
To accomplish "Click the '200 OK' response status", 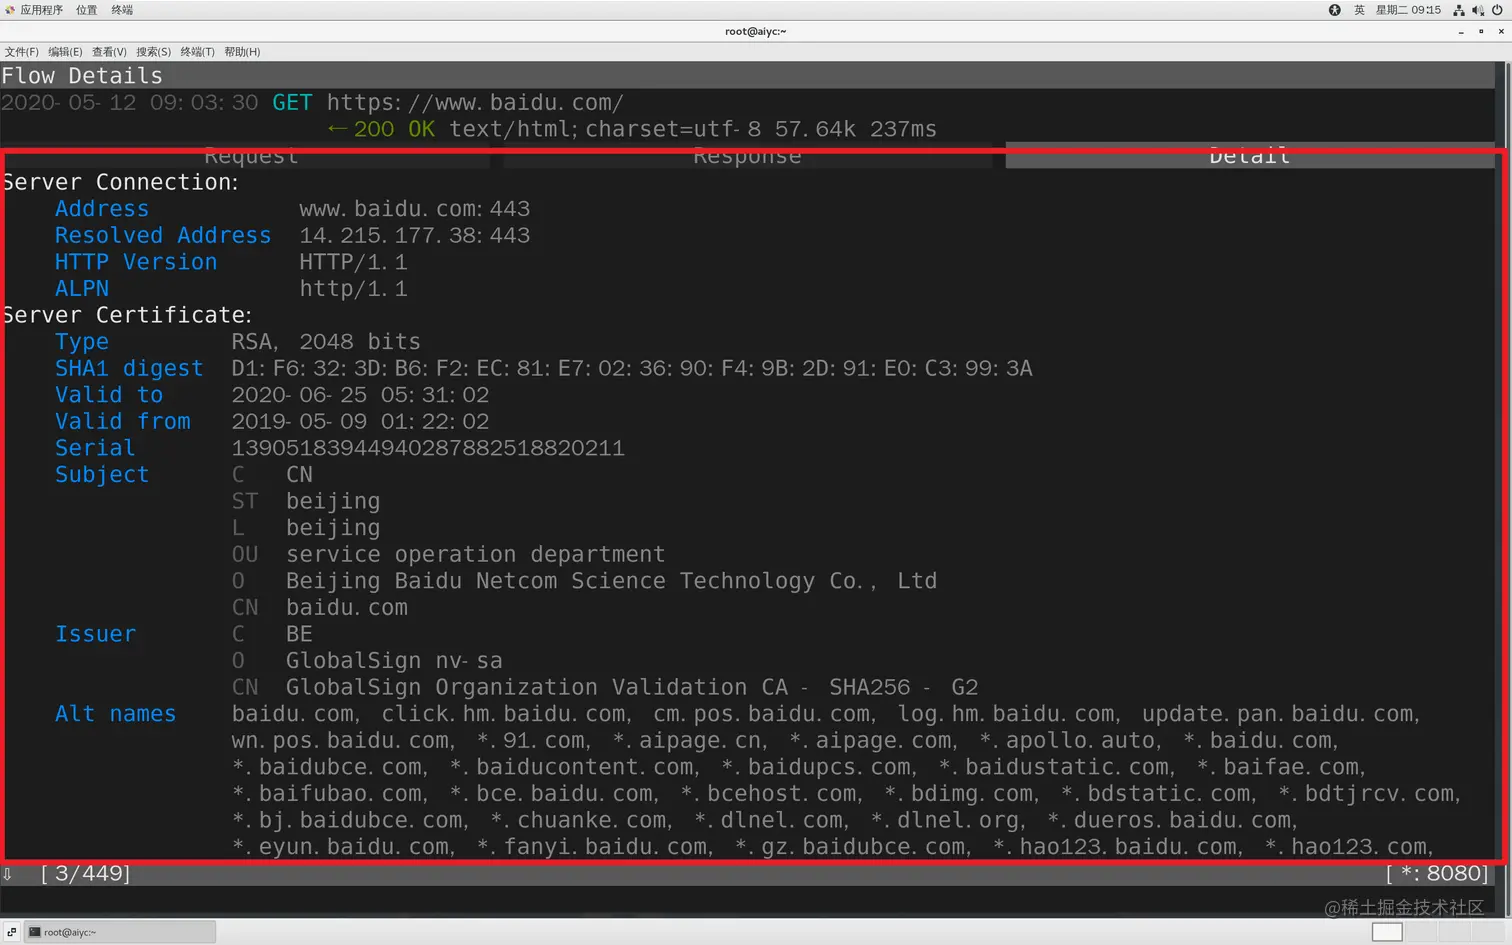I will (x=394, y=129).
